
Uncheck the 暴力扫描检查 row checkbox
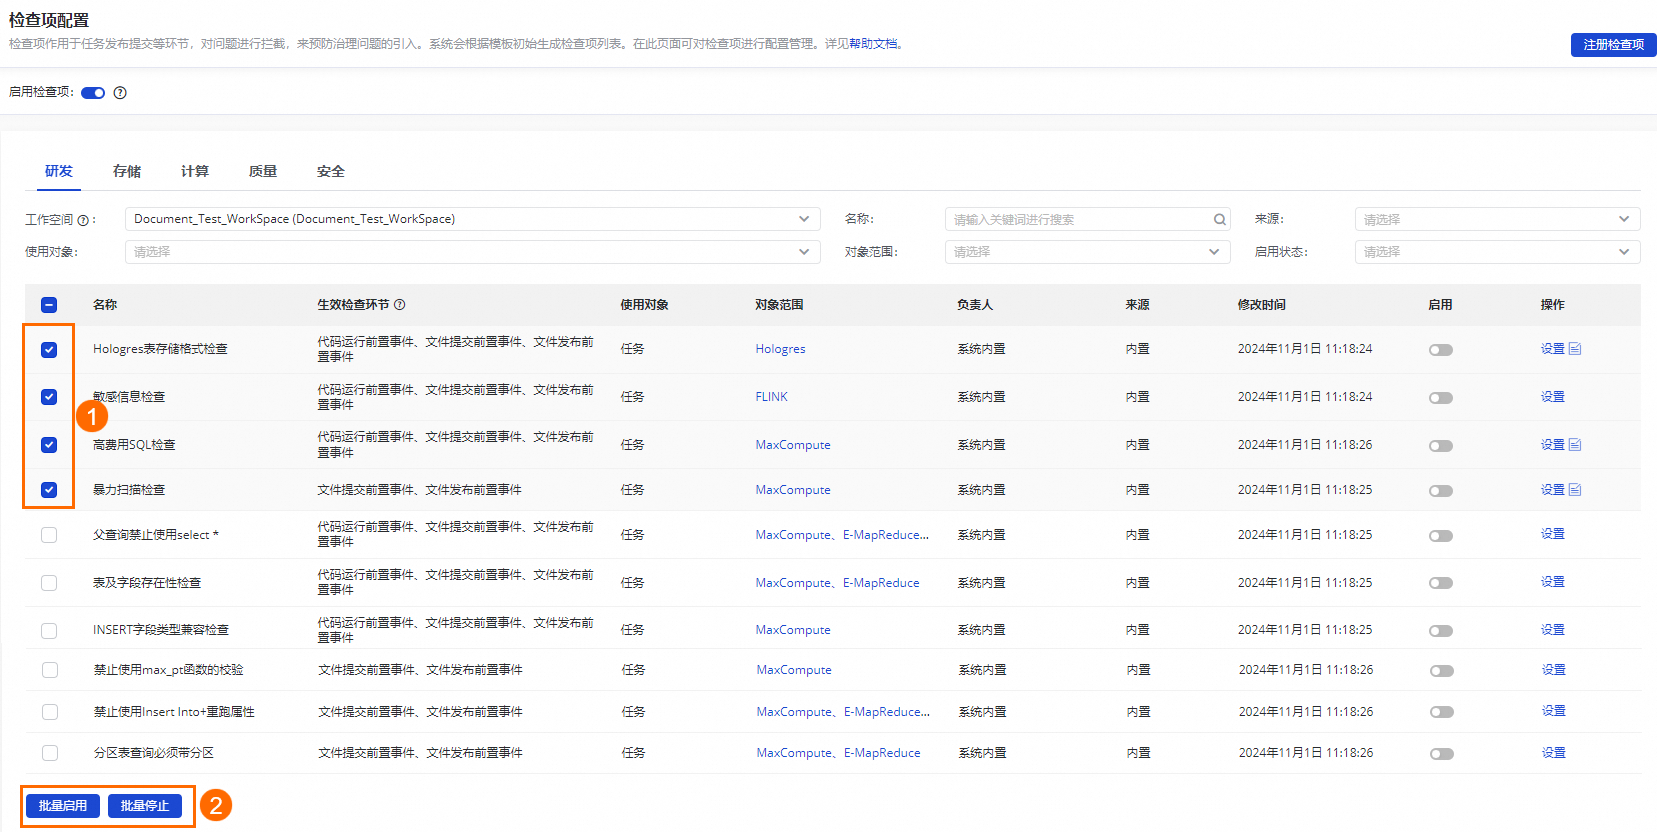click(49, 490)
